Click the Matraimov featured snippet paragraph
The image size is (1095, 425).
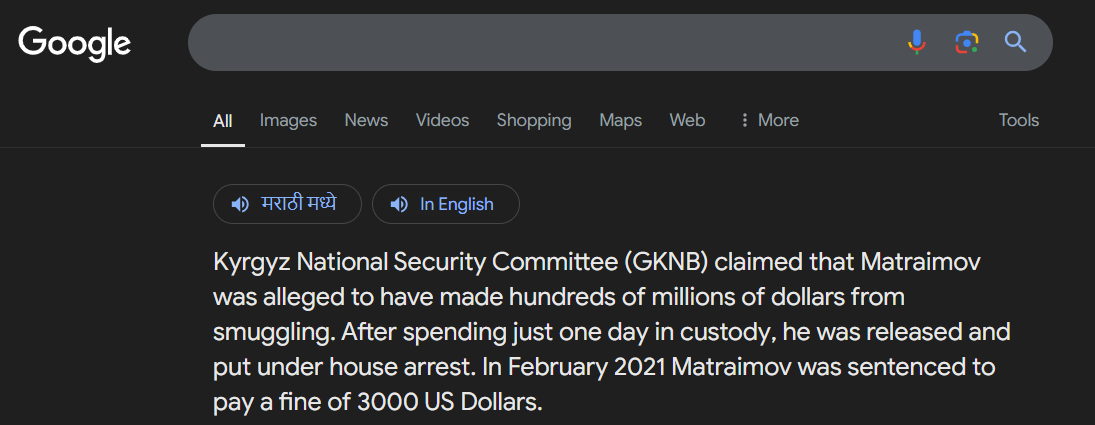pos(612,332)
